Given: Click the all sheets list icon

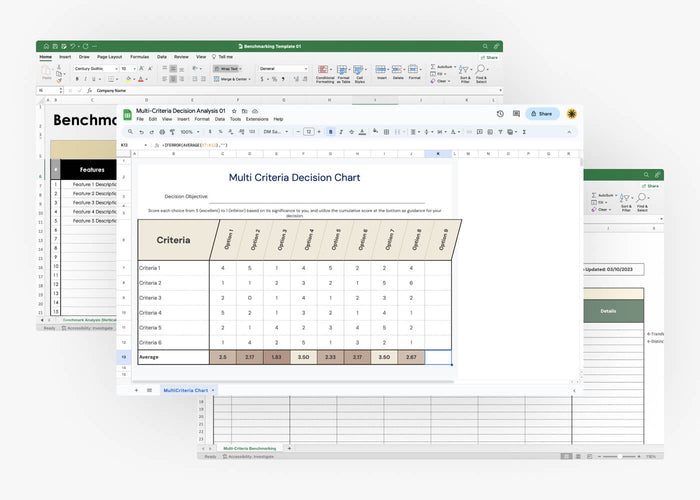Looking at the screenshot, I should (150, 389).
